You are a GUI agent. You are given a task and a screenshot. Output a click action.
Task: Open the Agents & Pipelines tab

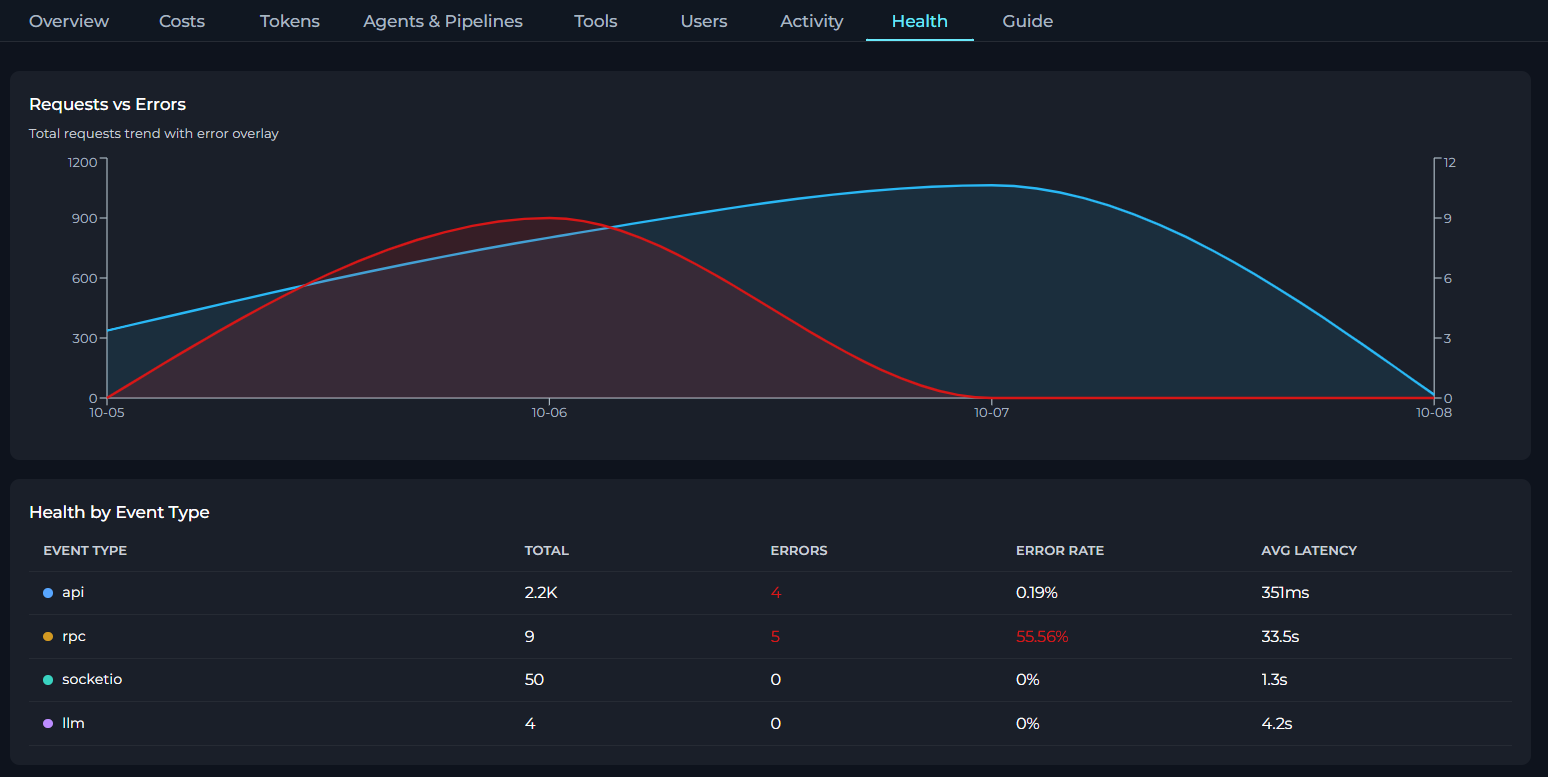point(443,21)
